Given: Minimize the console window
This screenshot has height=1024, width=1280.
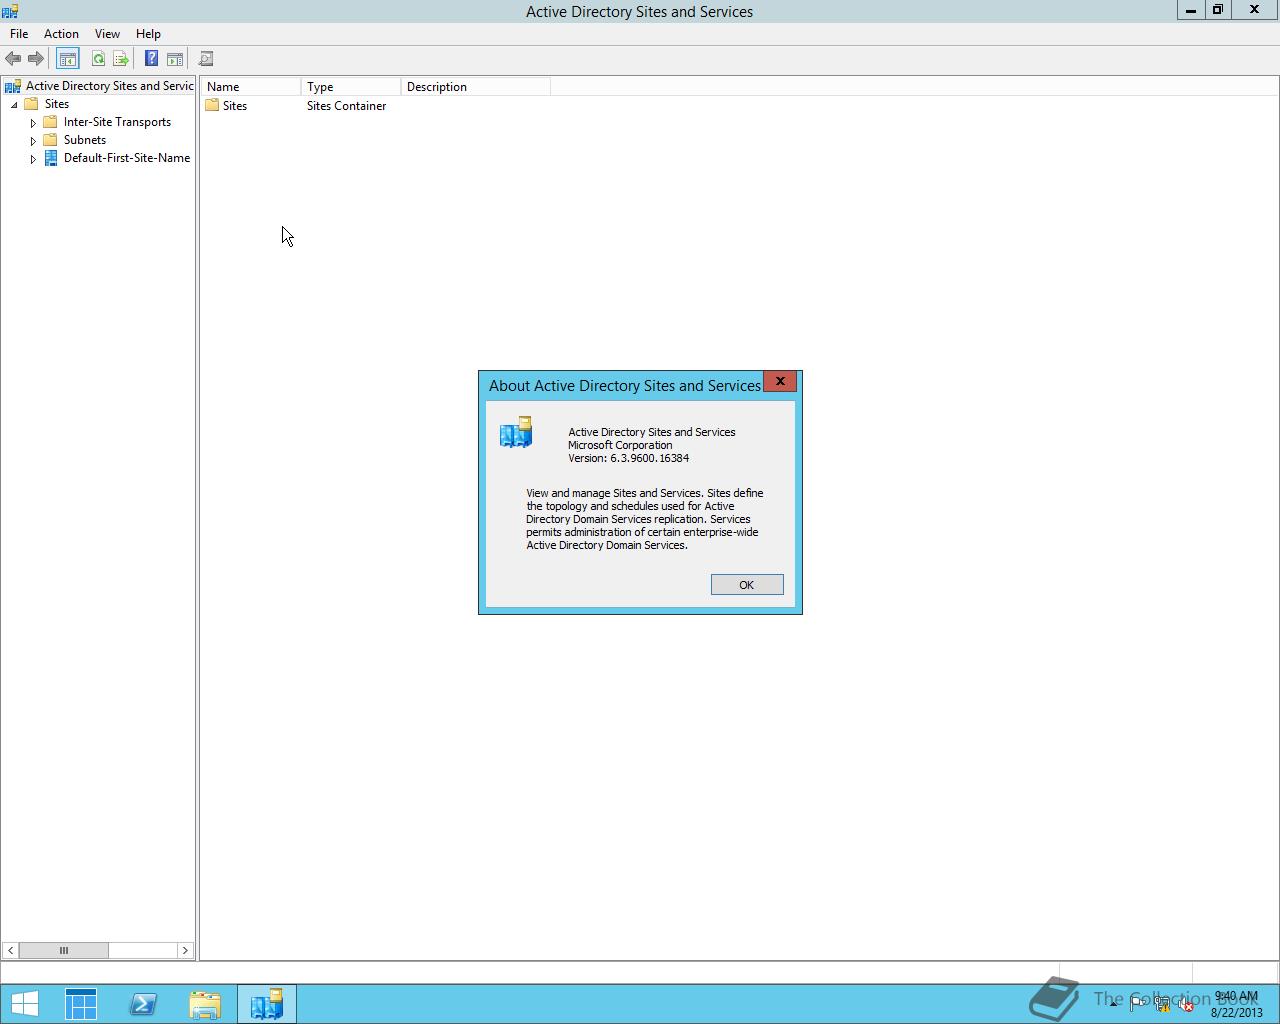Looking at the screenshot, I should [x=1190, y=10].
